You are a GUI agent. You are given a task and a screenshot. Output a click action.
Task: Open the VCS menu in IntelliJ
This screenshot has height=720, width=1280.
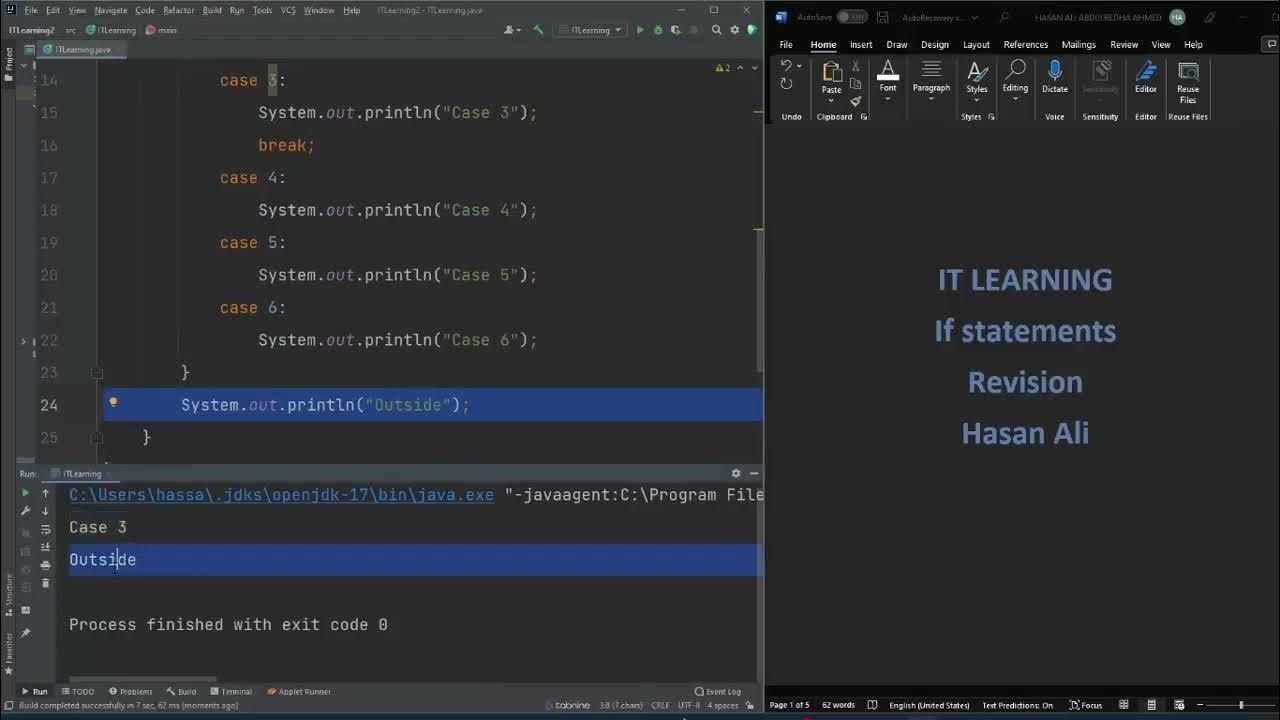click(288, 10)
